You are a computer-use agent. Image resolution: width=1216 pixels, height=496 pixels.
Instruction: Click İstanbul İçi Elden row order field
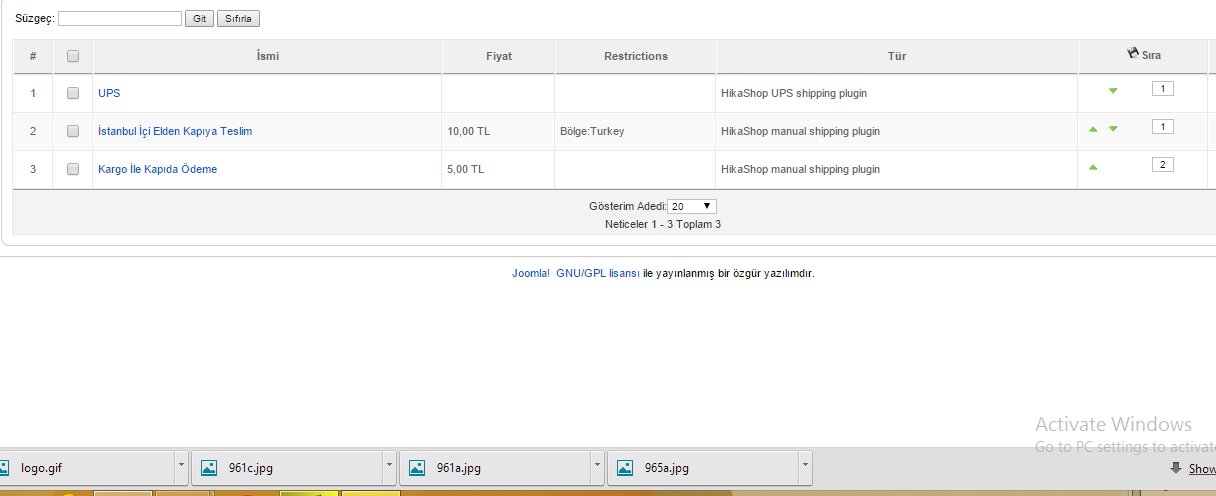click(1163, 126)
